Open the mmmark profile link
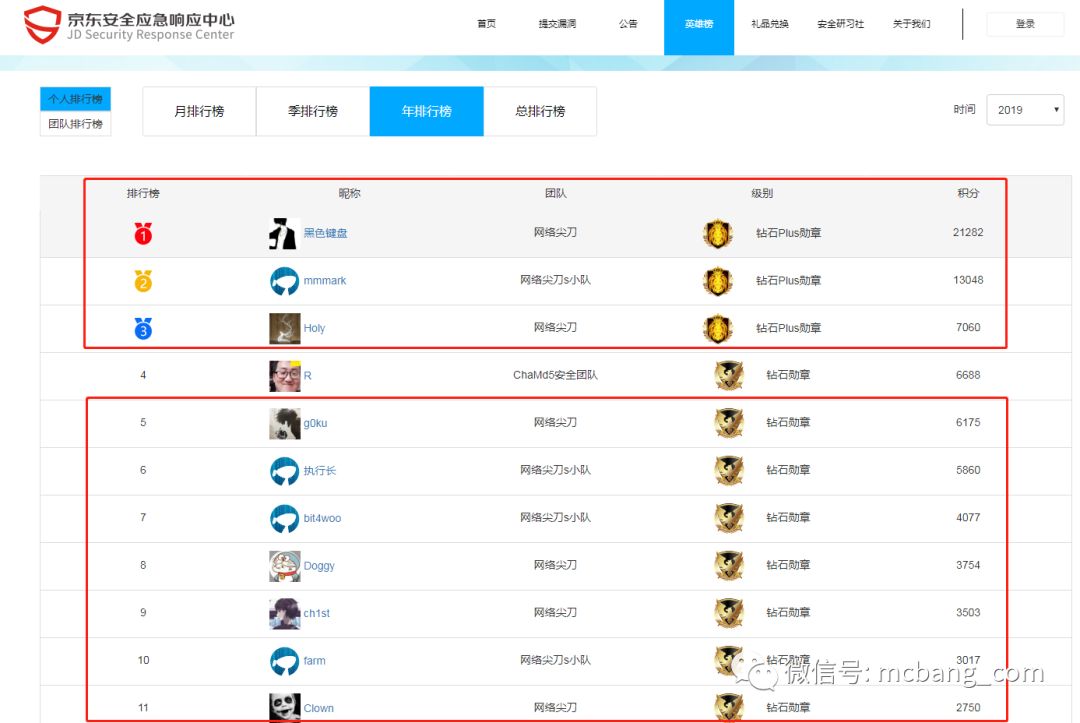 (x=324, y=281)
